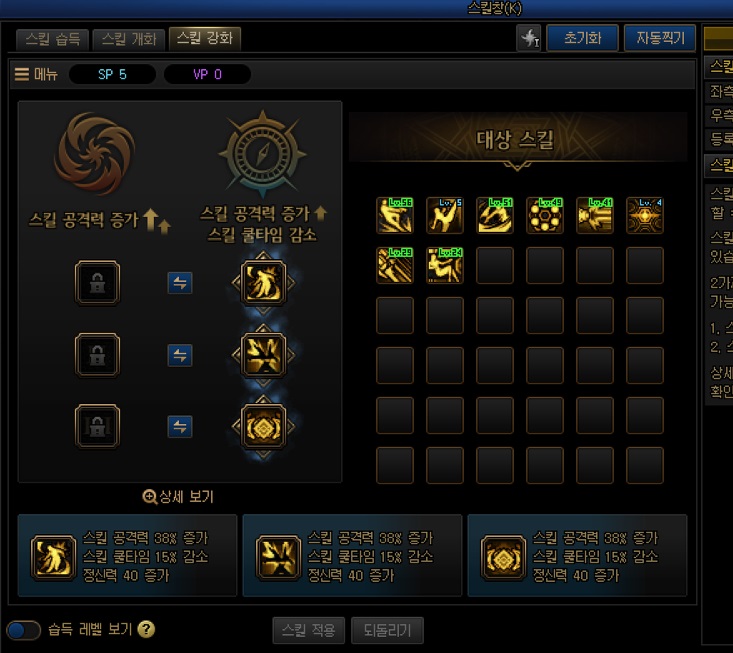Swap enhancement type for the first skill row
The image size is (733, 653).
tap(180, 283)
